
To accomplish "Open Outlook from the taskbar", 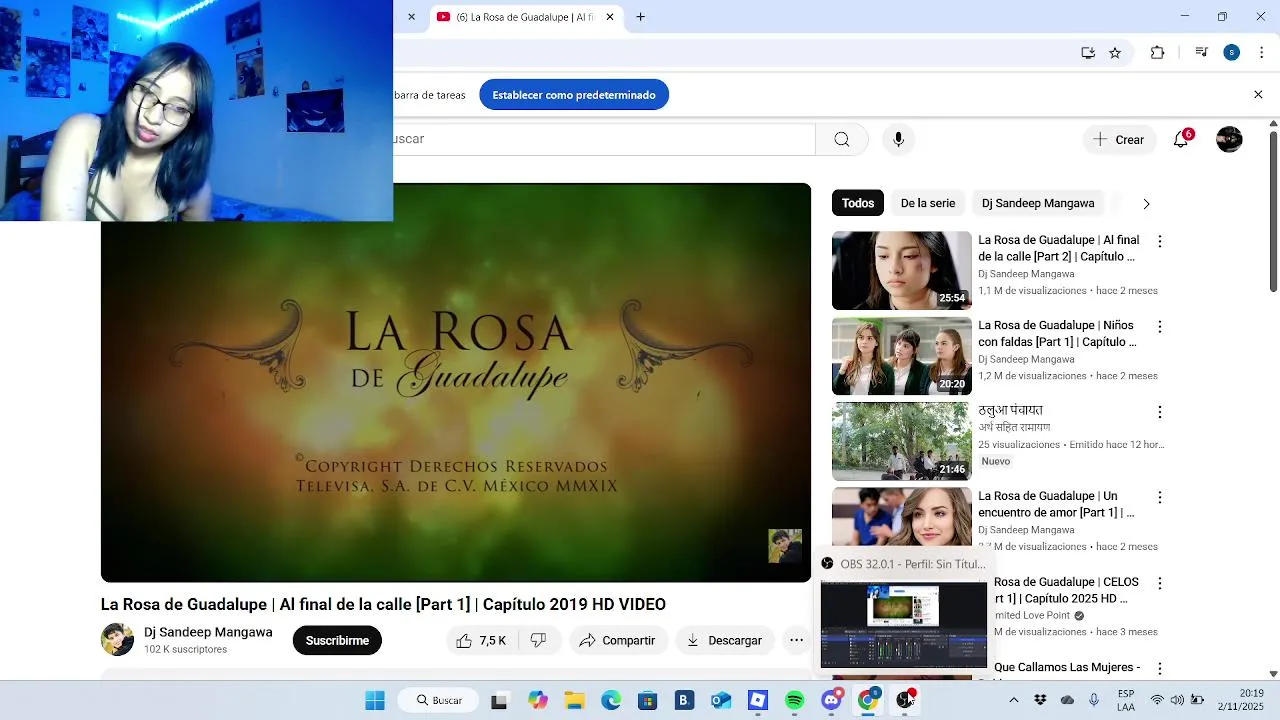I will click(721, 700).
